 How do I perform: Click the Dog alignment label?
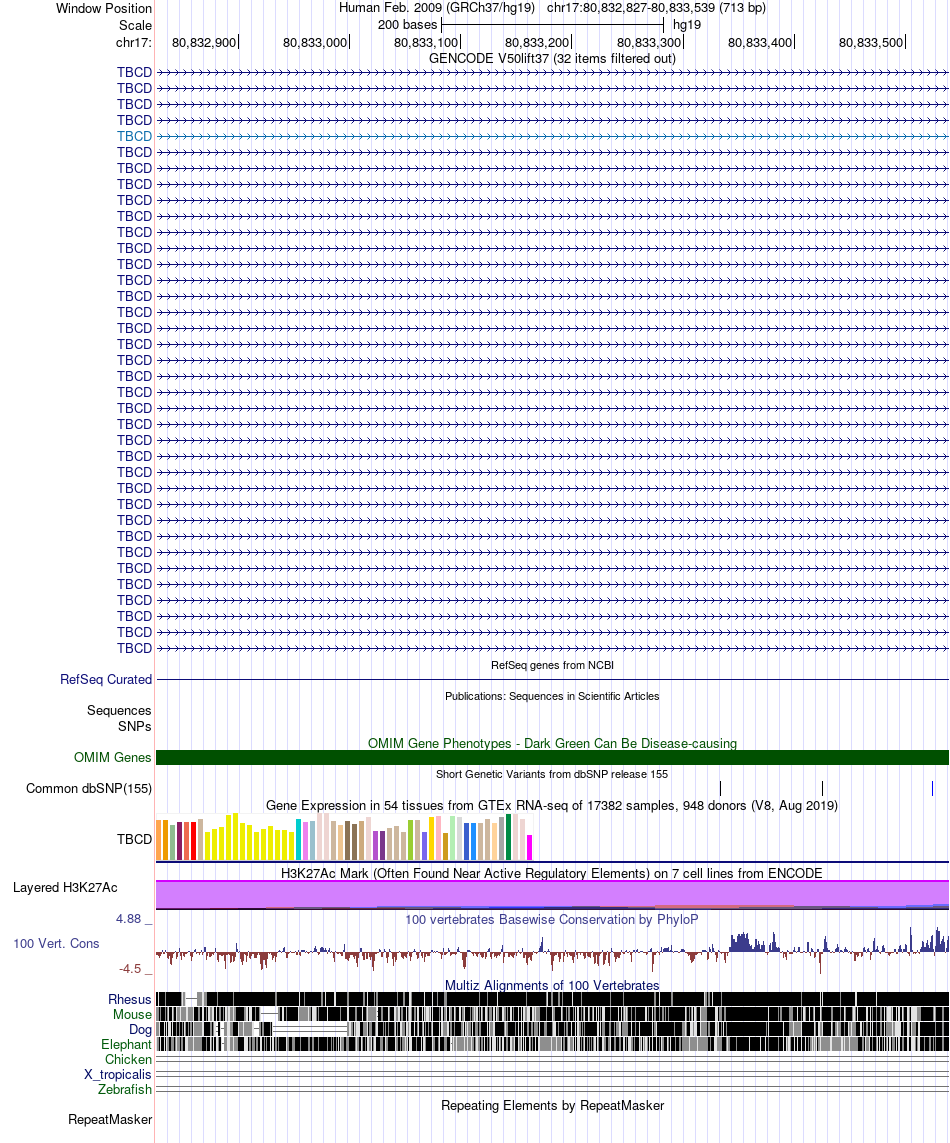(140, 1029)
